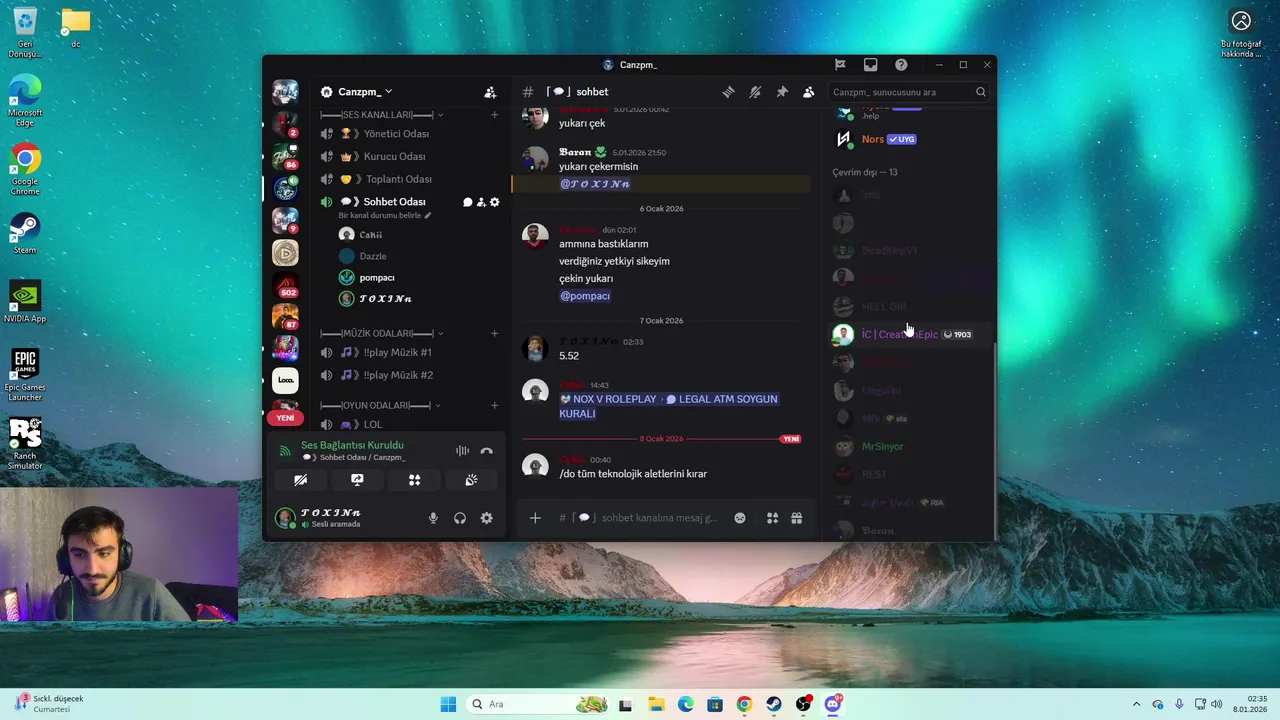Open activities button in voice panel
Image resolution: width=1280 pixels, height=720 pixels.
click(414, 480)
